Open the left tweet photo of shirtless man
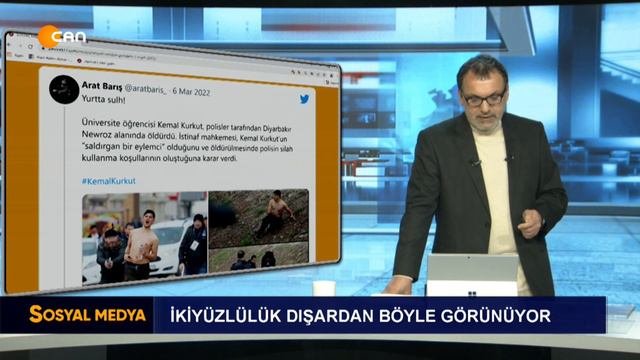This screenshot has width=640, height=360. pos(144,238)
